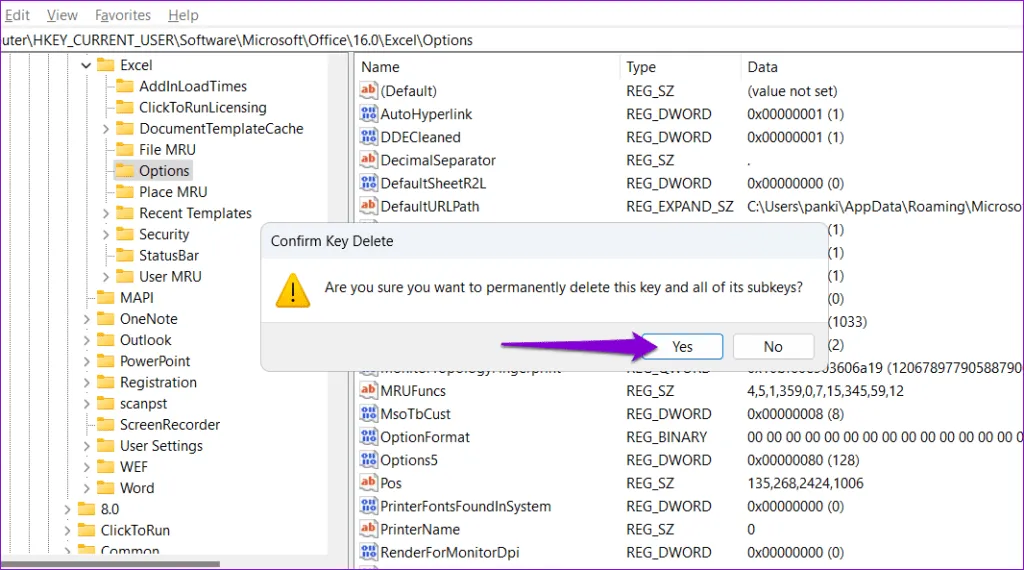Select the MRUFuncs value icon
The height and width of the screenshot is (570, 1024).
(x=369, y=391)
